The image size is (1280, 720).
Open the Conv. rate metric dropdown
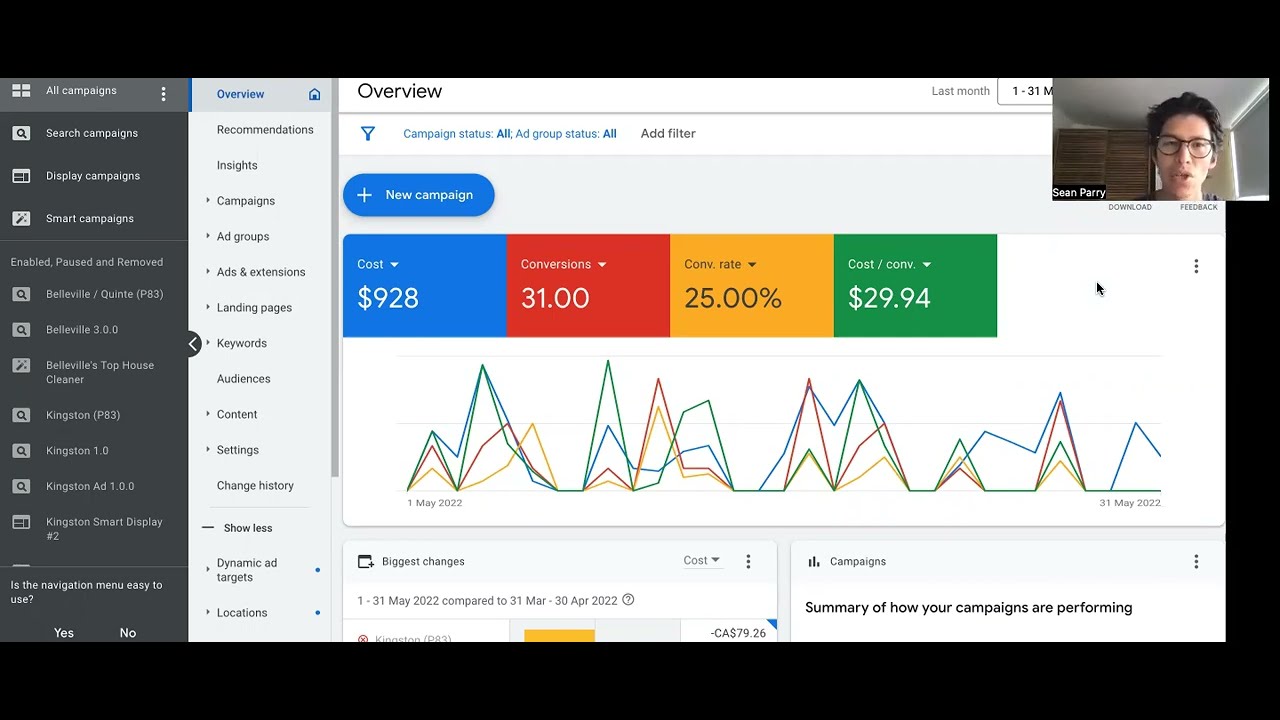click(x=752, y=265)
